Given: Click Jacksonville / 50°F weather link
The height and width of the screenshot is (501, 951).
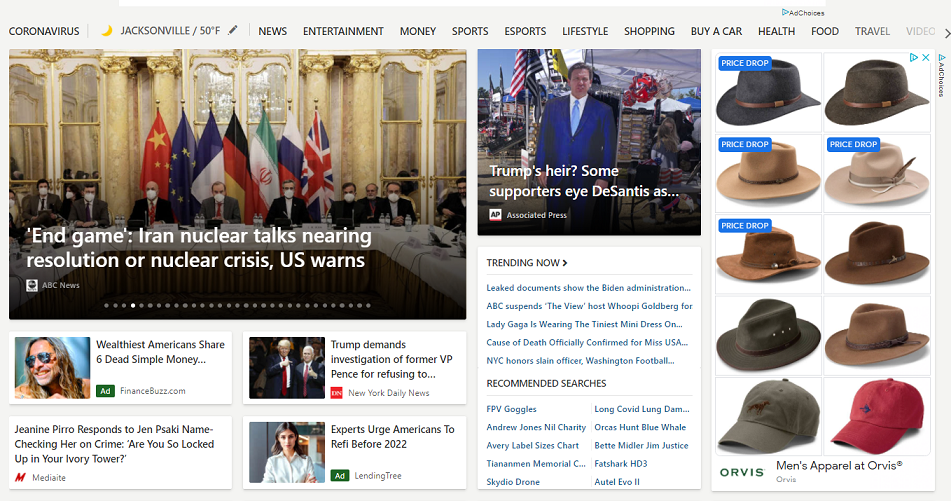Looking at the screenshot, I should pos(170,30).
